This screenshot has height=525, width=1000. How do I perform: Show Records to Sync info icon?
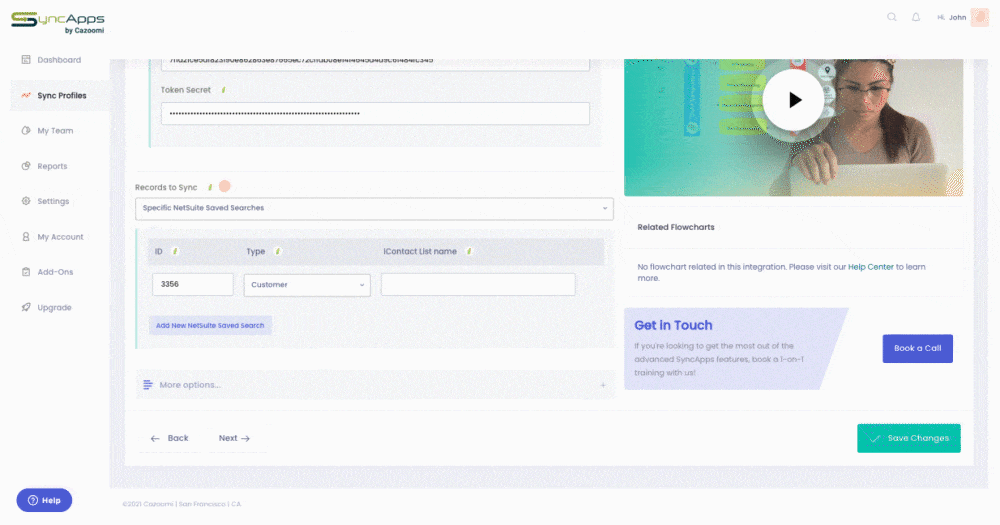click(x=210, y=188)
